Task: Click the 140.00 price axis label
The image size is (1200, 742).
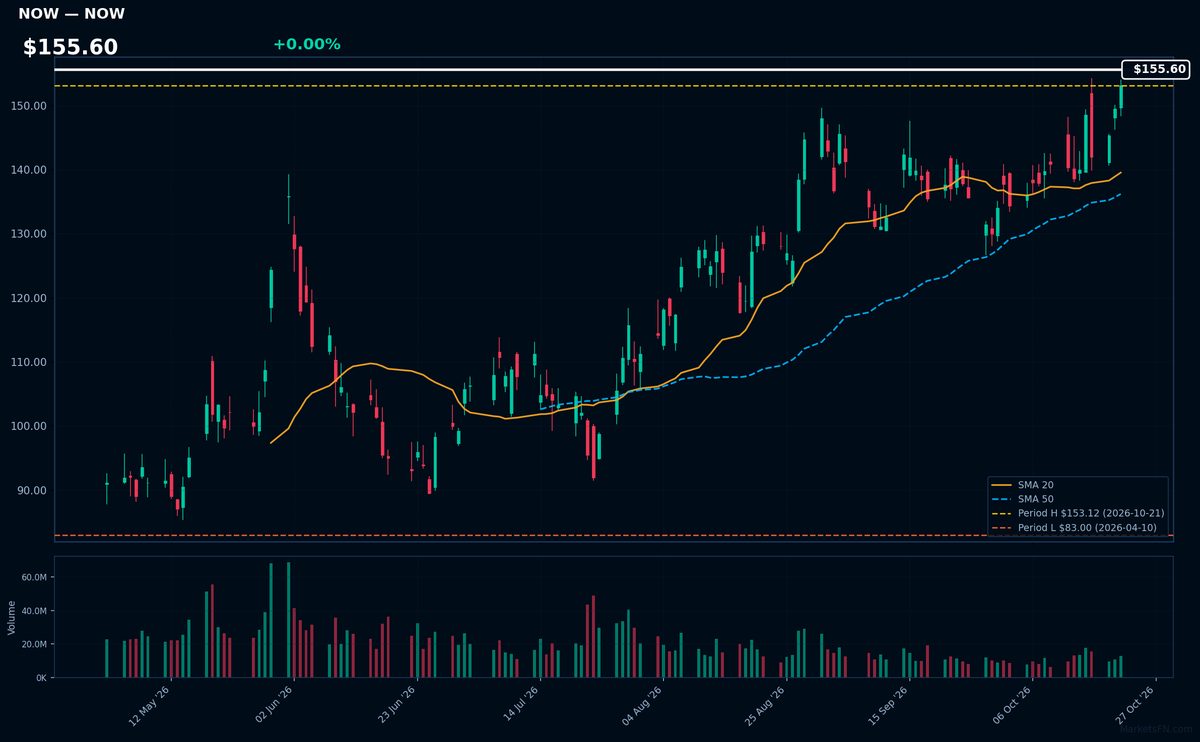Action: [x=30, y=170]
